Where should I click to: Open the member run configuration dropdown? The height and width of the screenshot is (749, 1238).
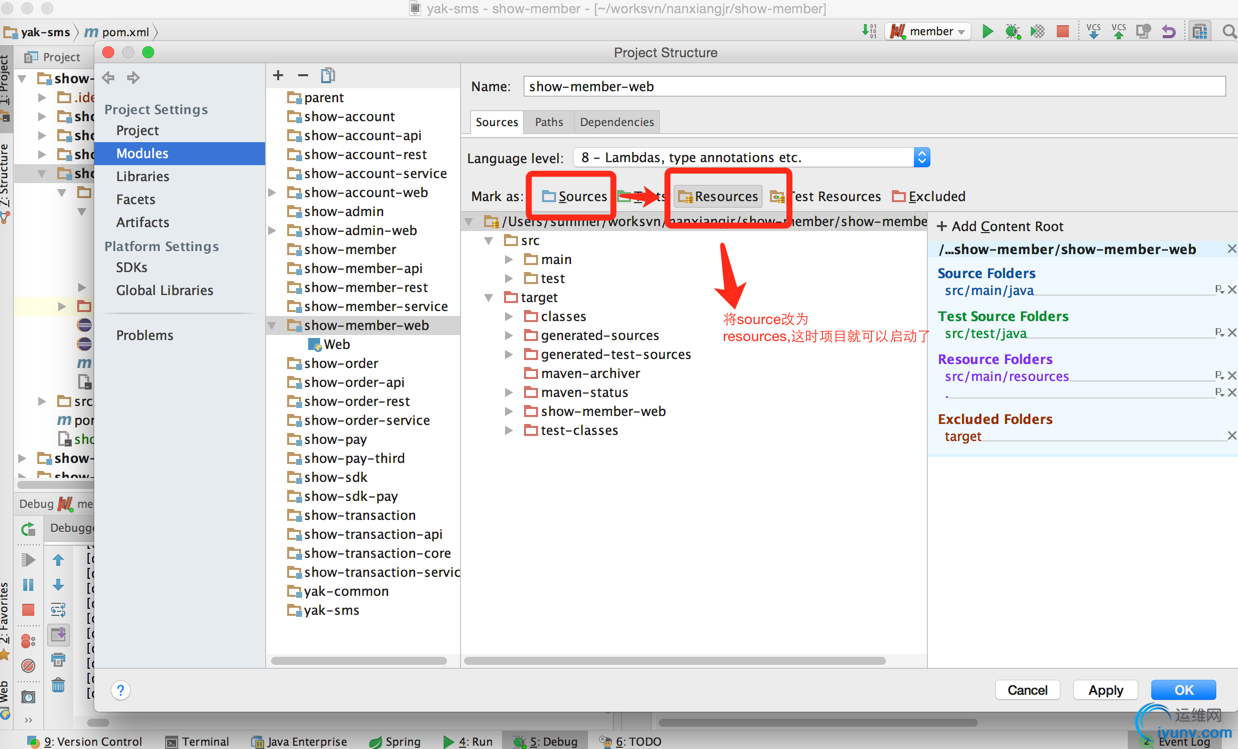tap(929, 31)
